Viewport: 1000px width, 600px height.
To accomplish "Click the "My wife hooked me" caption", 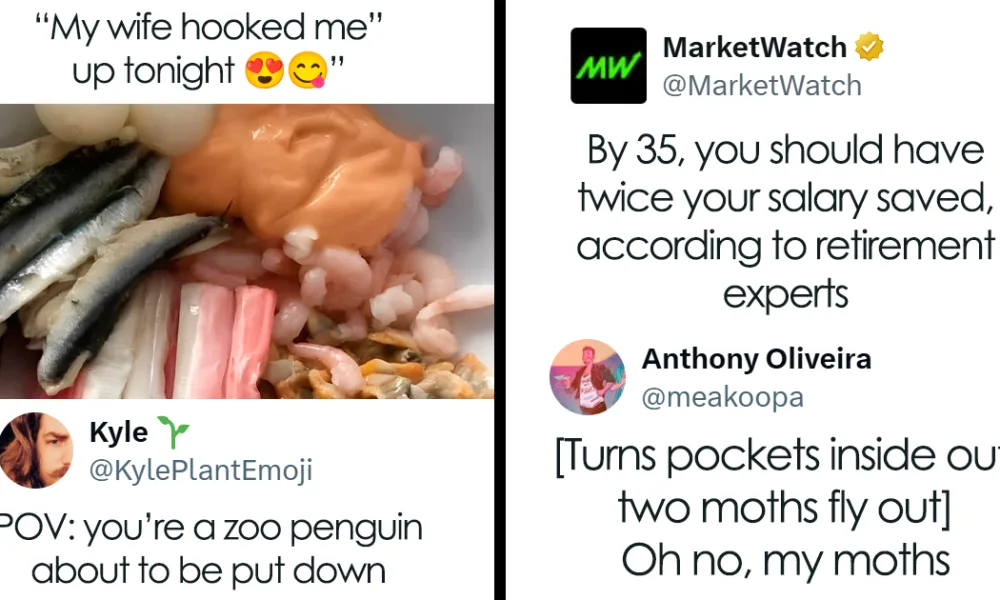I will (x=209, y=28).
